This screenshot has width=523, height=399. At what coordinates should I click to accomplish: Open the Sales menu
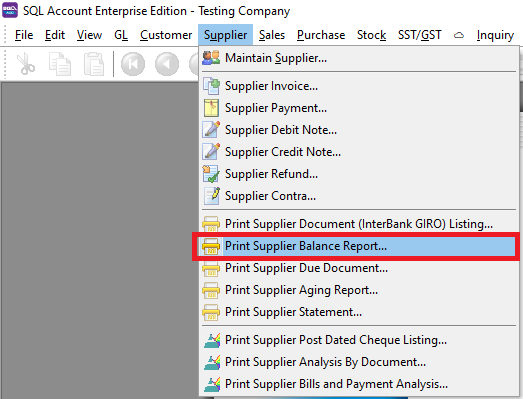[272, 35]
